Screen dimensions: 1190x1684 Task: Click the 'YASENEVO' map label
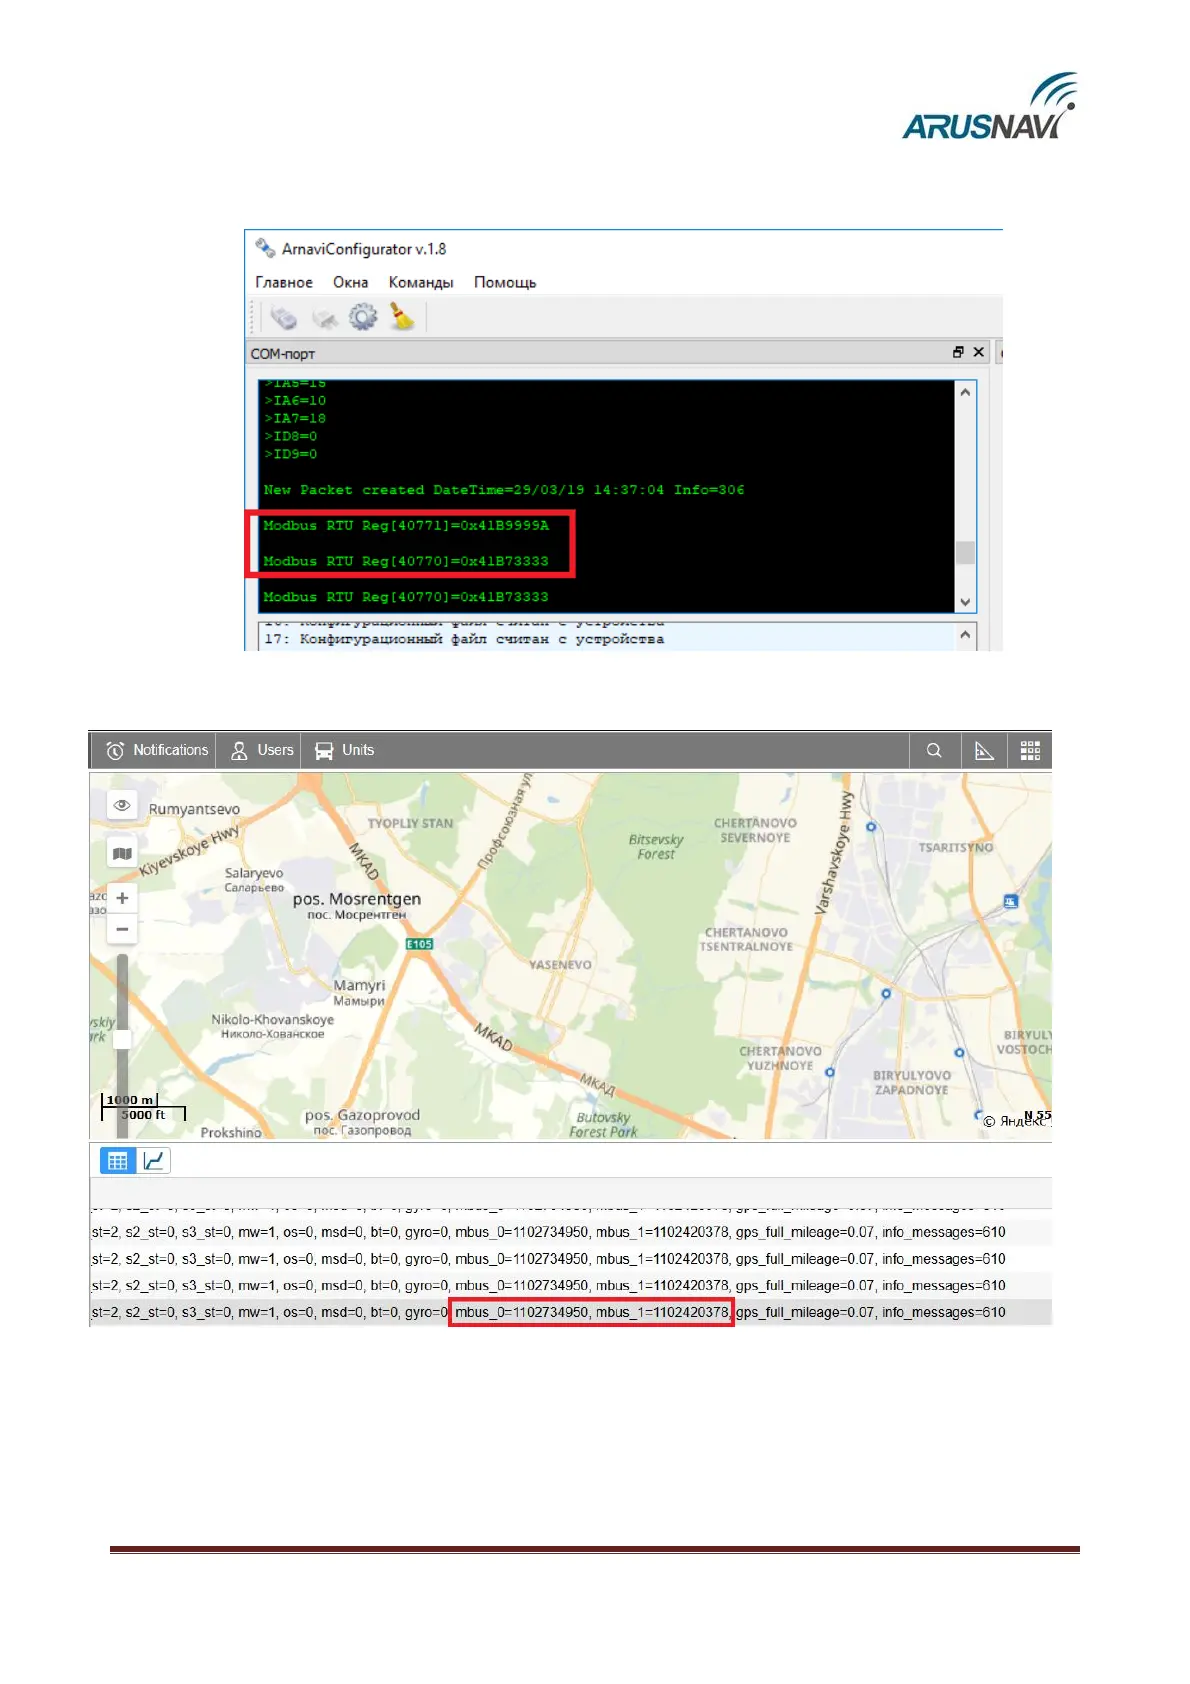[560, 965]
